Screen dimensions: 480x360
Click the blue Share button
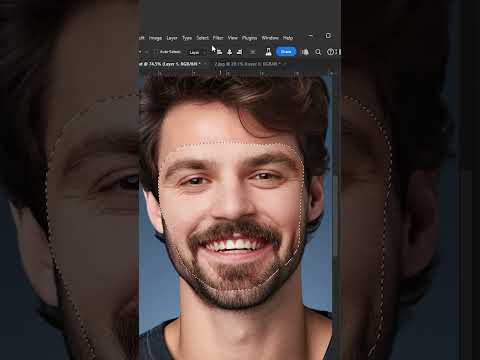click(x=286, y=52)
